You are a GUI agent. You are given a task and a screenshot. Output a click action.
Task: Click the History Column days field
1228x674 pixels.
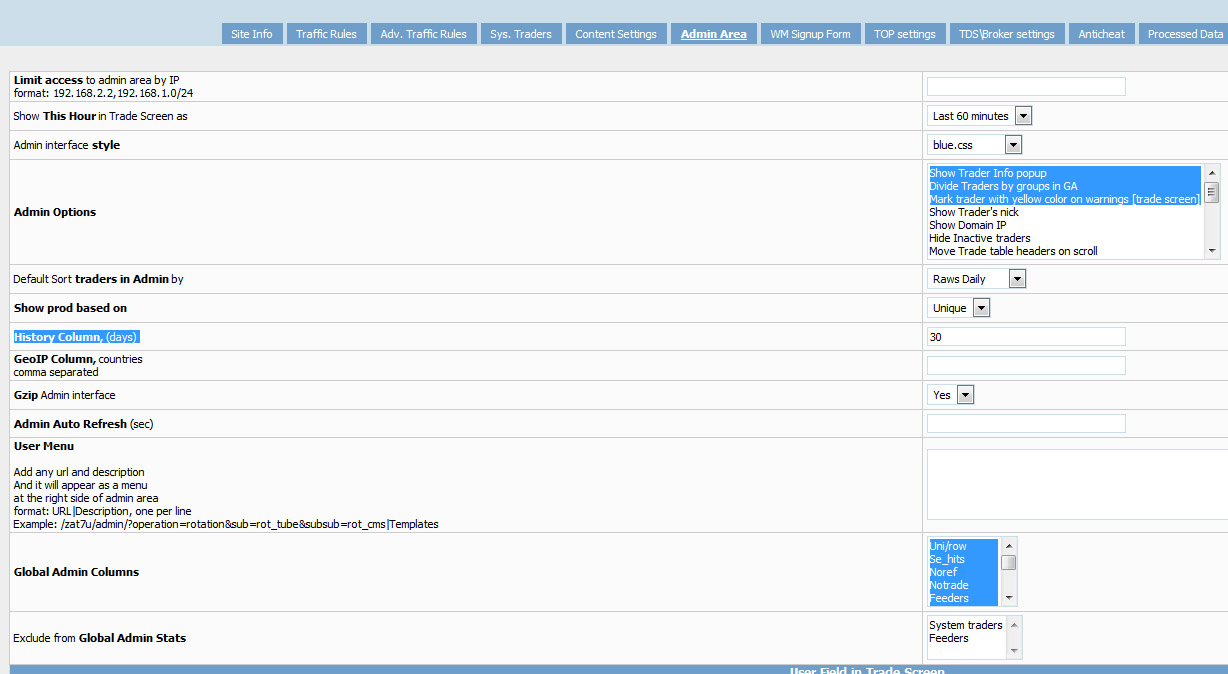1026,337
